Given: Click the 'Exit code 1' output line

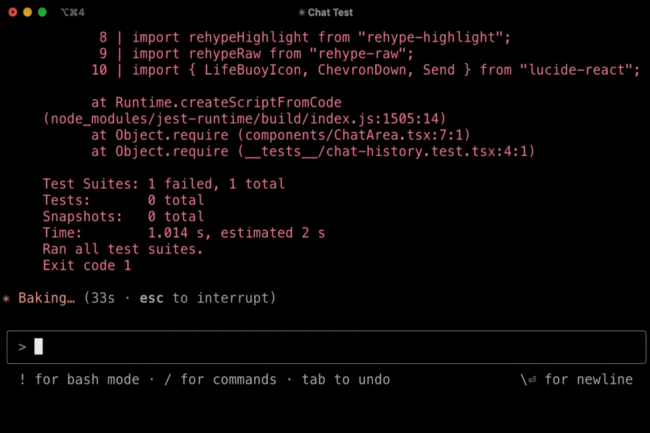Looking at the screenshot, I should tap(87, 266).
